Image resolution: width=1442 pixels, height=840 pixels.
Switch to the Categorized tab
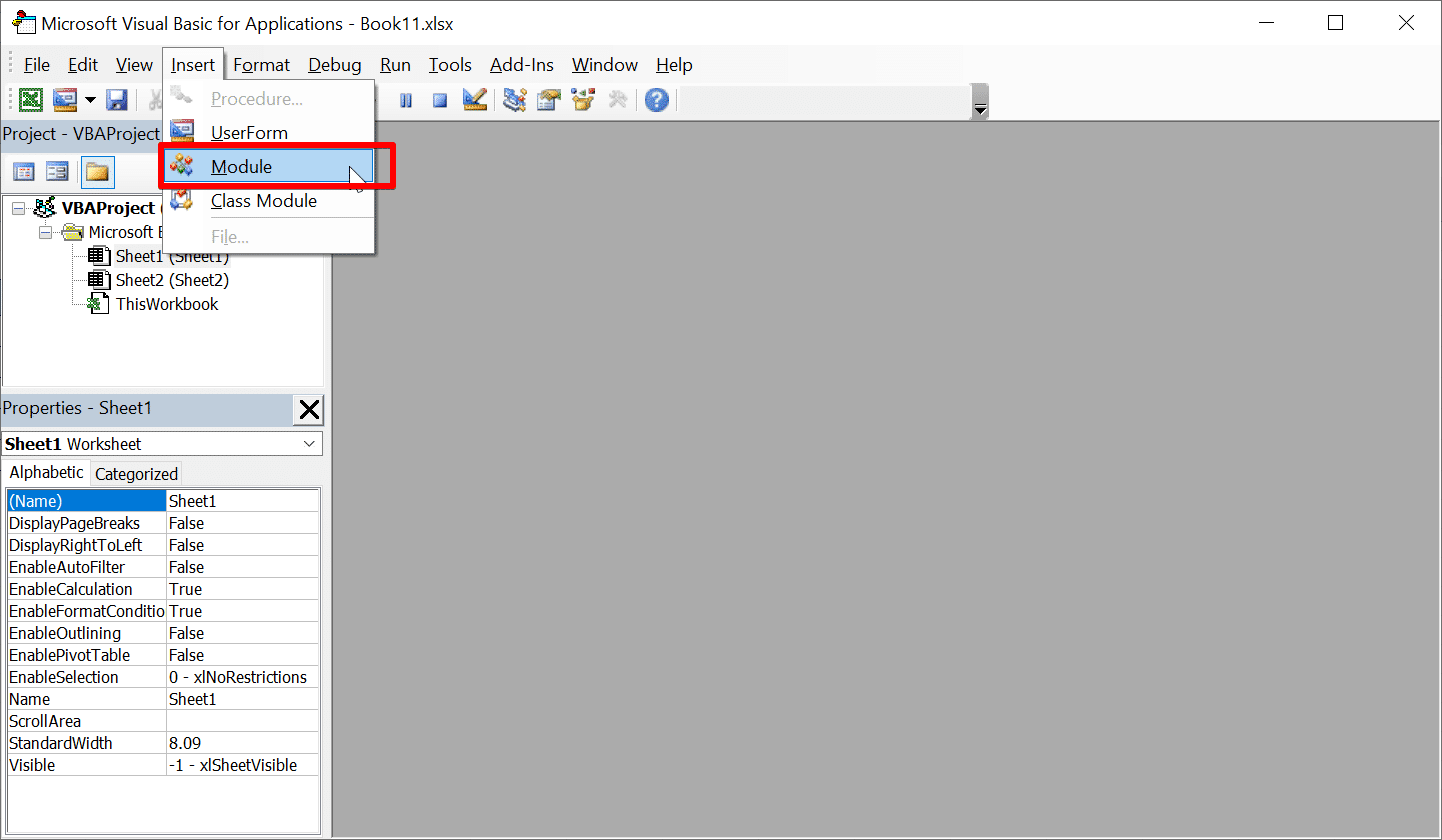point(136,474)
